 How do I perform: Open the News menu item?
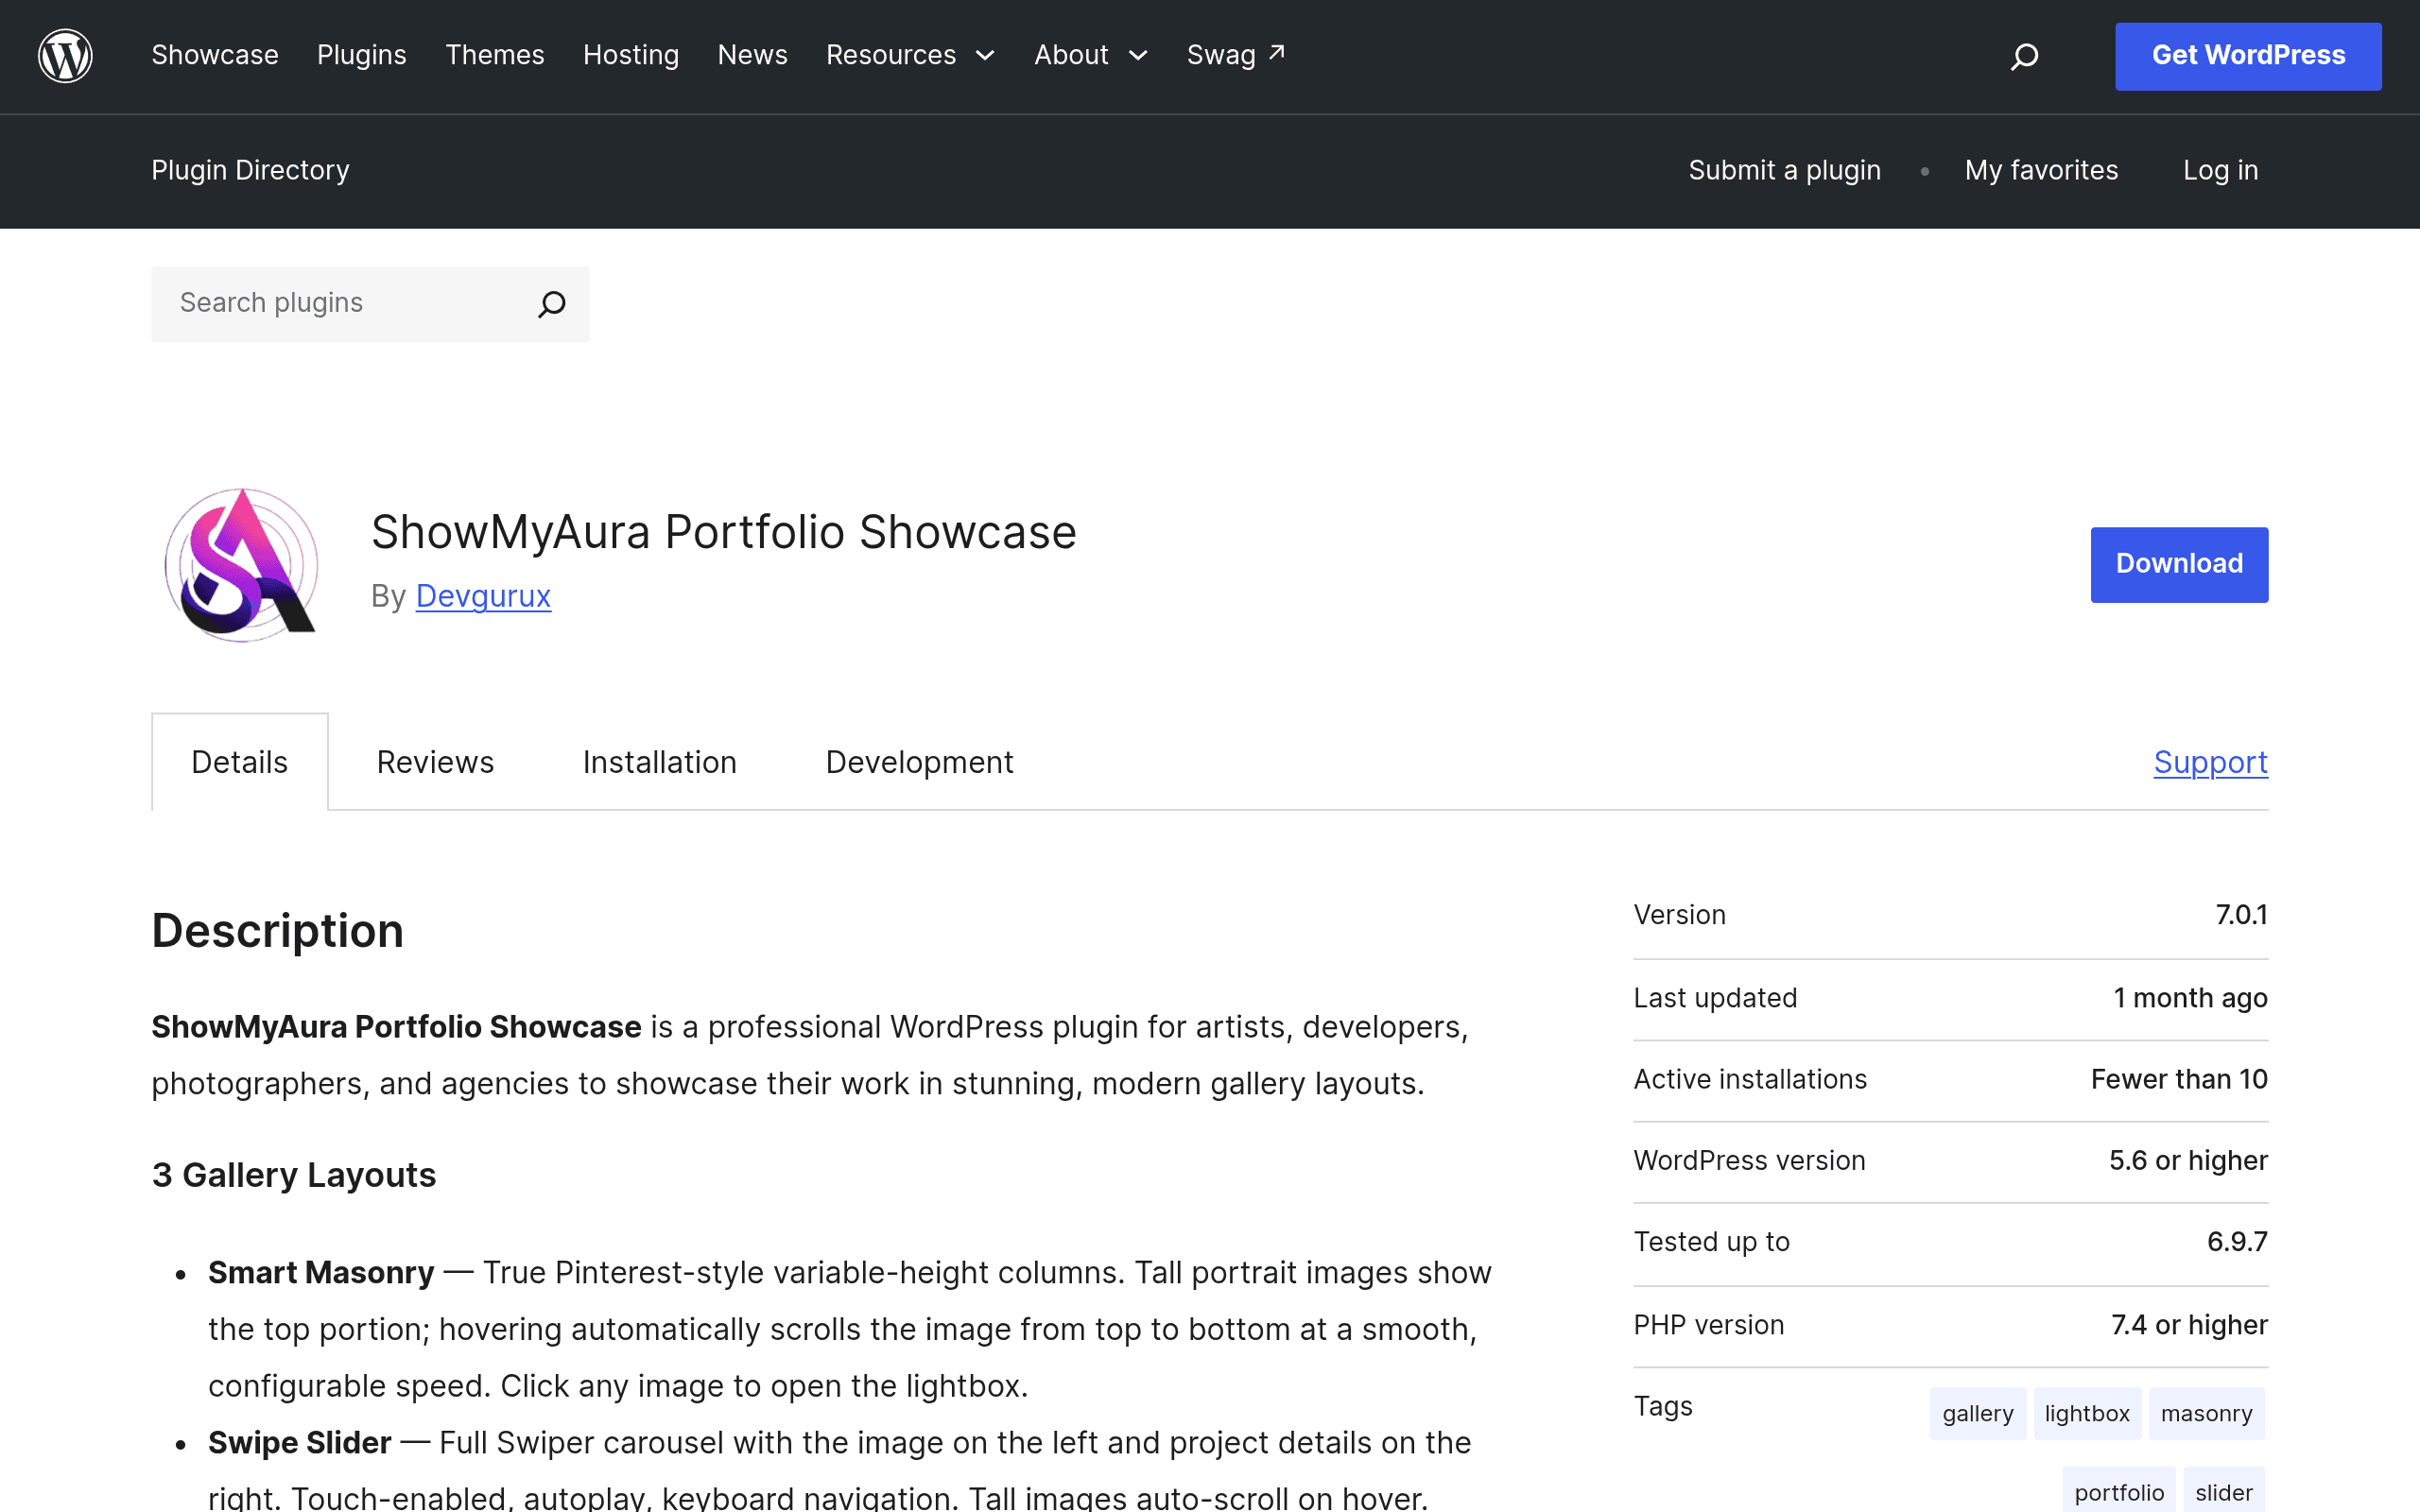753,55
